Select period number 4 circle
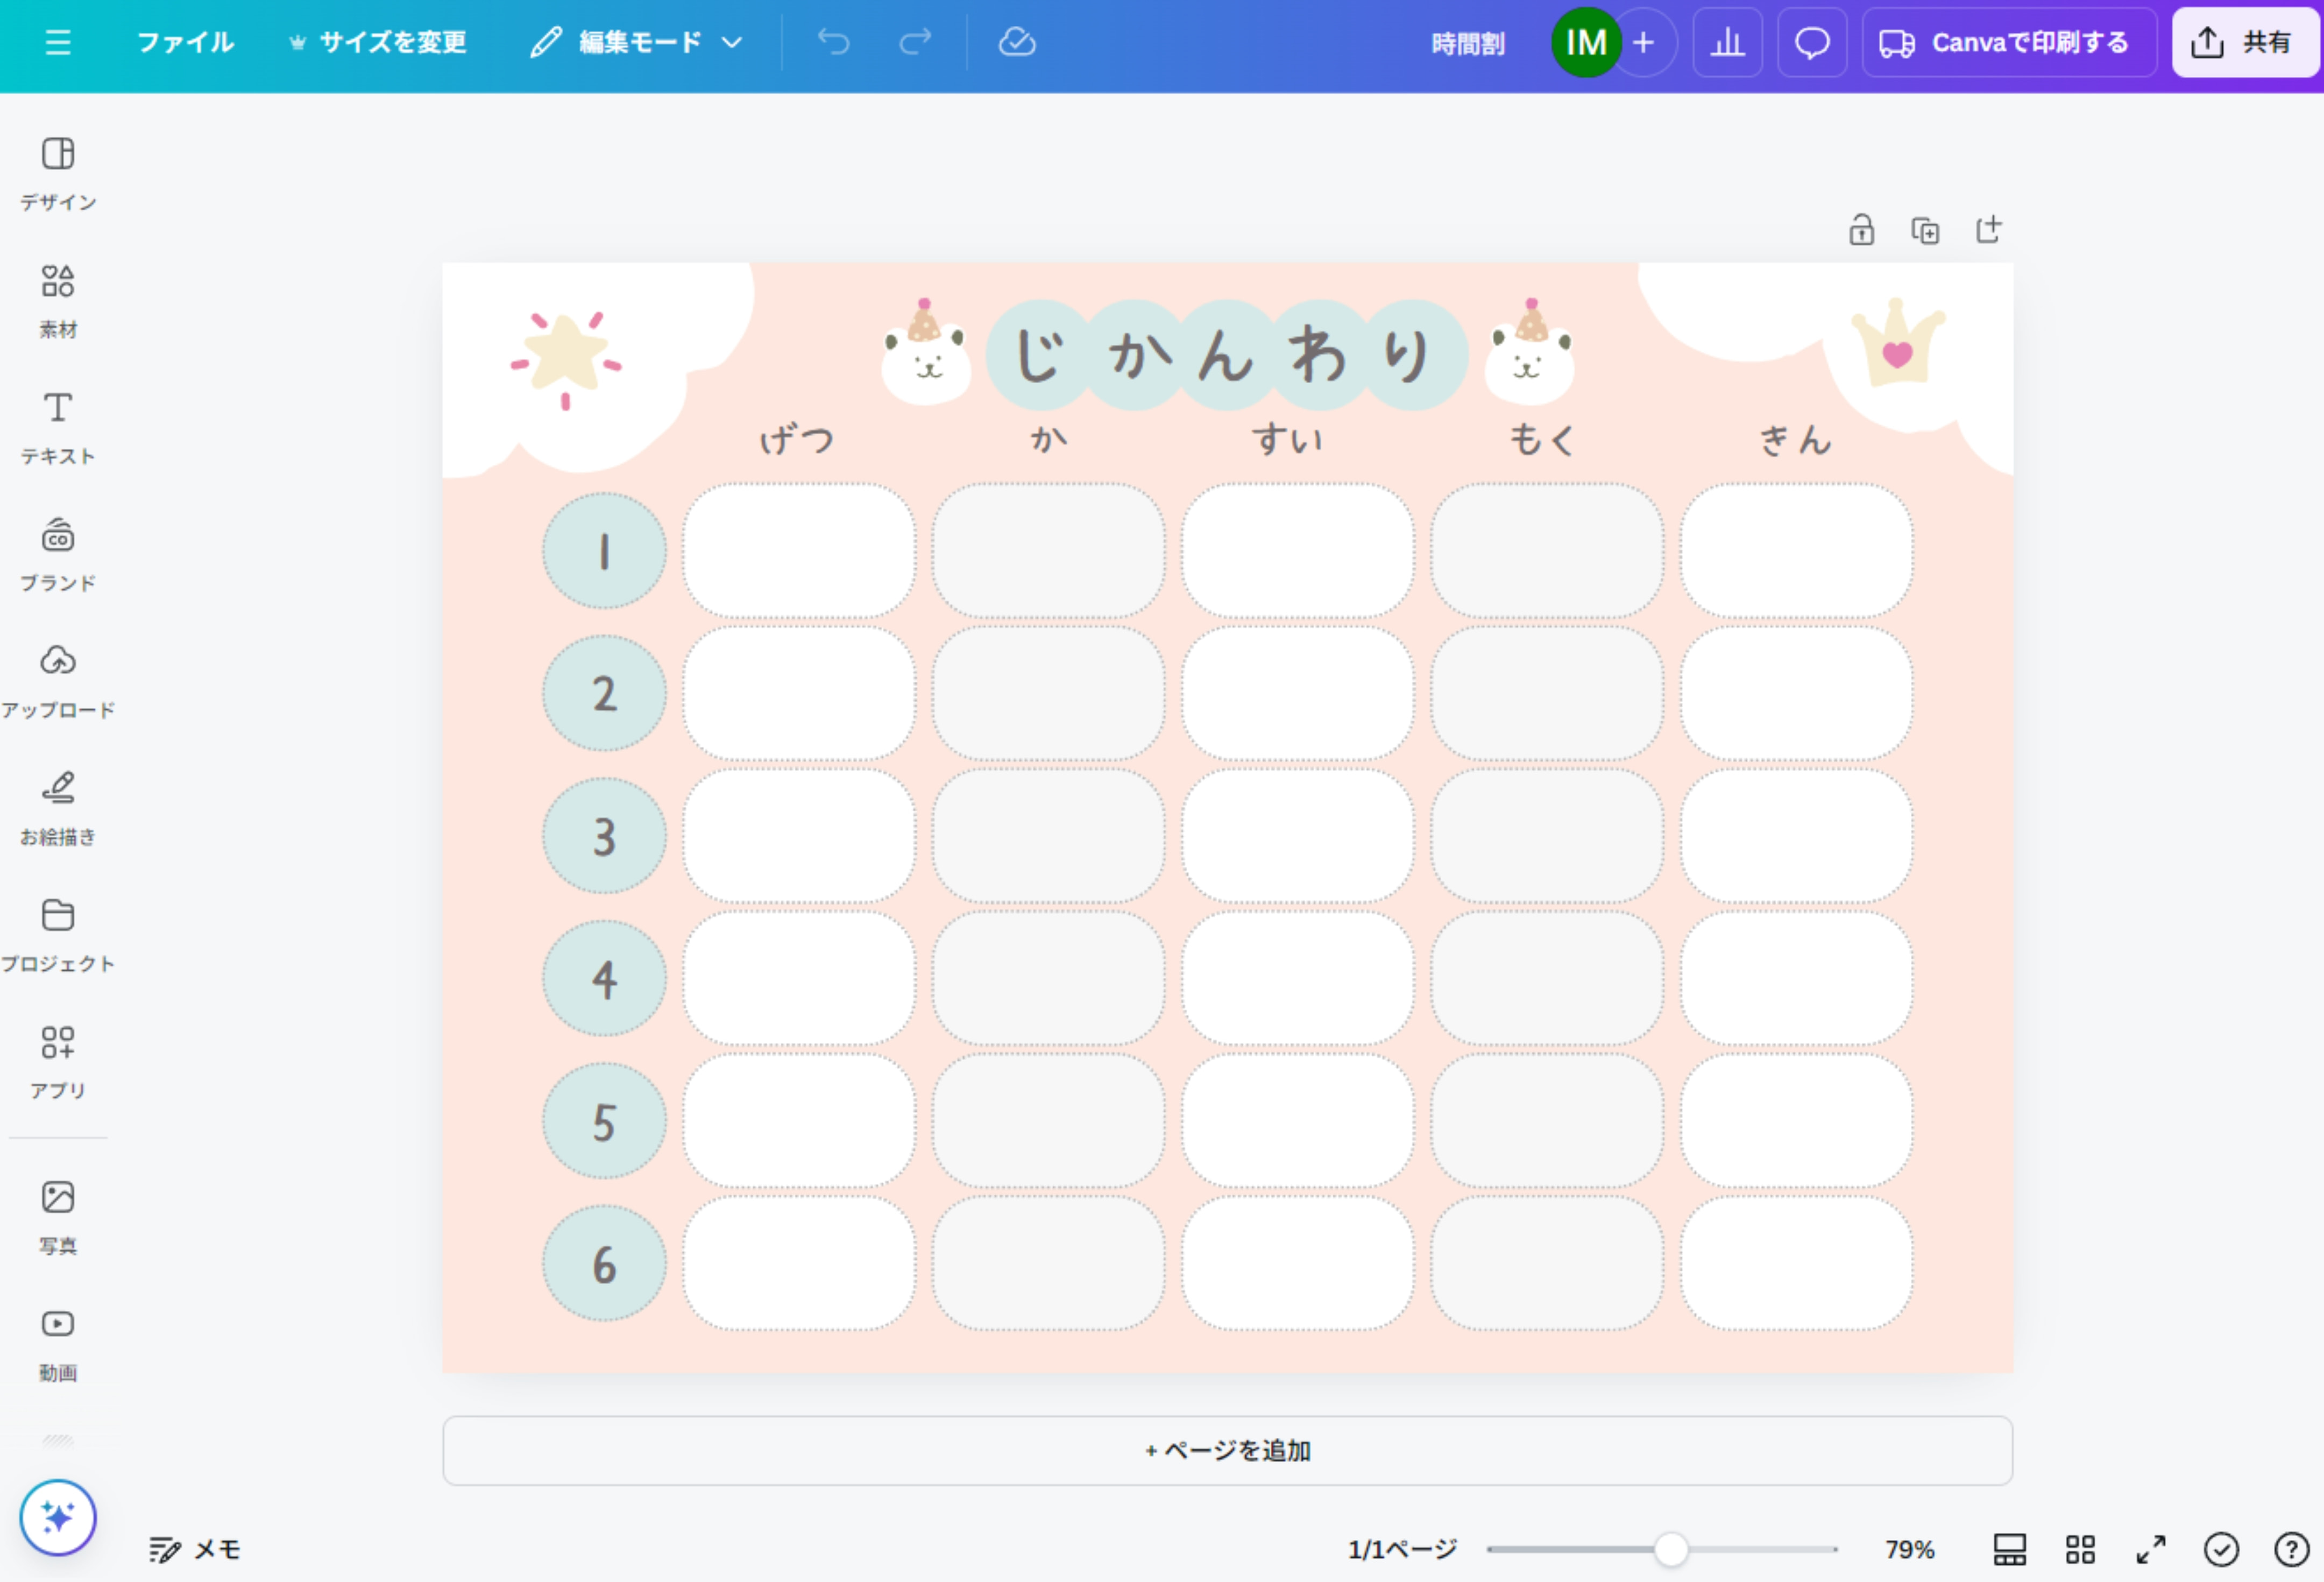 pos(604,979)
